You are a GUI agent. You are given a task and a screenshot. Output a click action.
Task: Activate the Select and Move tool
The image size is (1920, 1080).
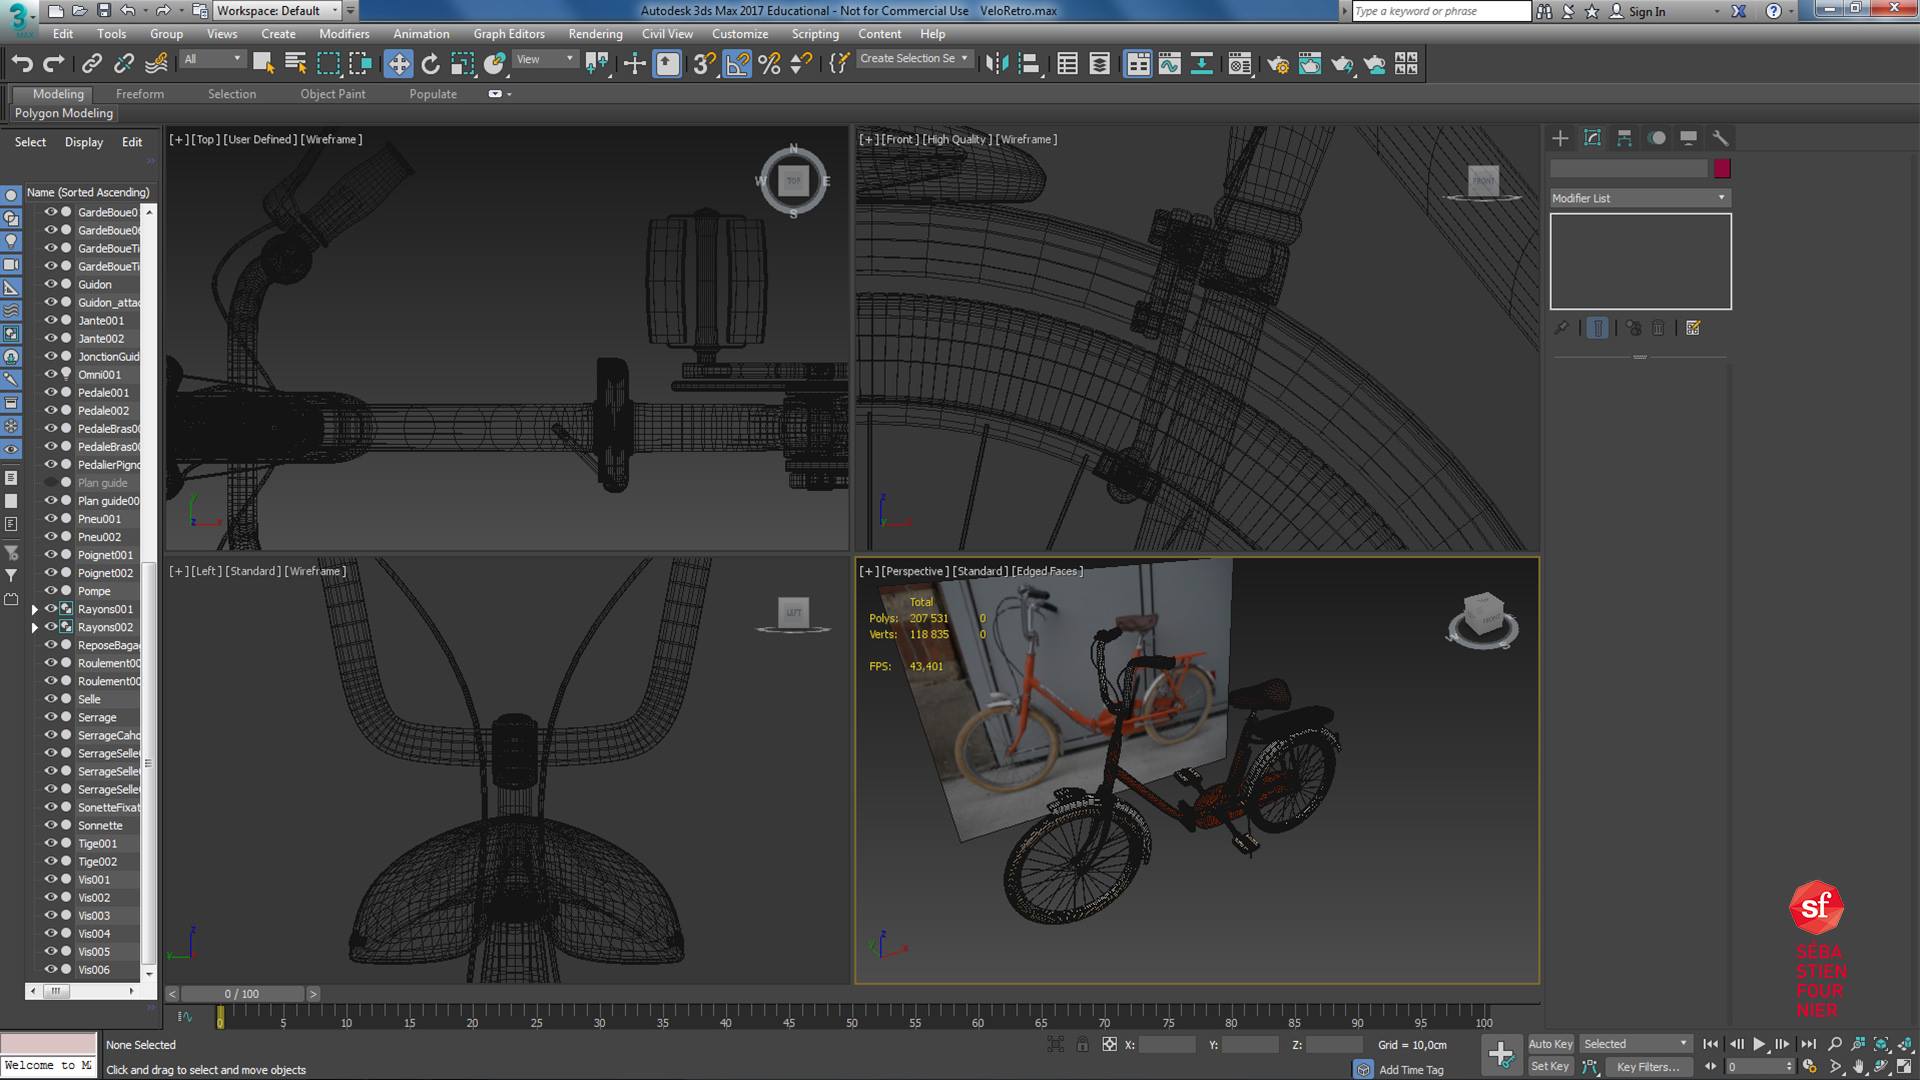click(x=398, y=64)
